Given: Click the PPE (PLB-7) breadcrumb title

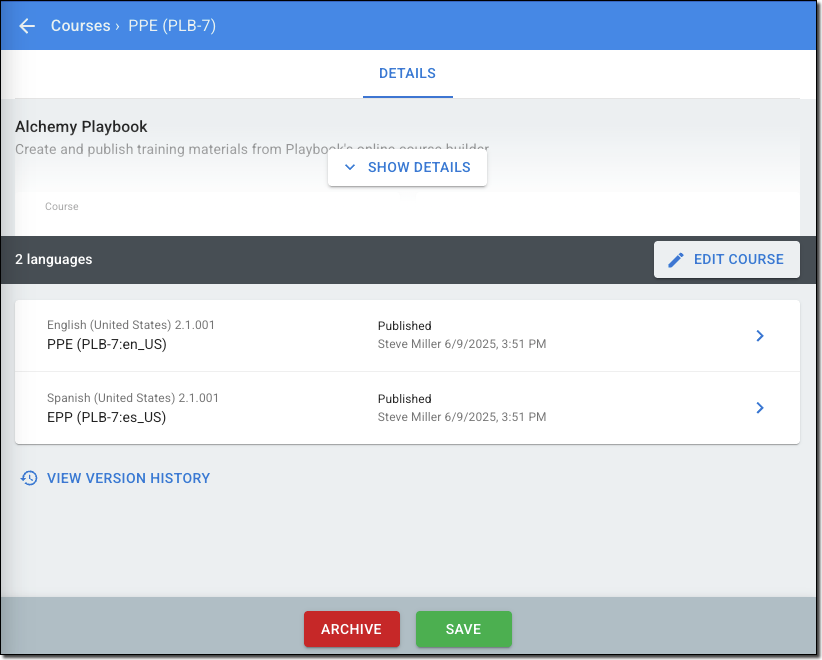Looking at the screenshot, I should (x=172, y=26).
